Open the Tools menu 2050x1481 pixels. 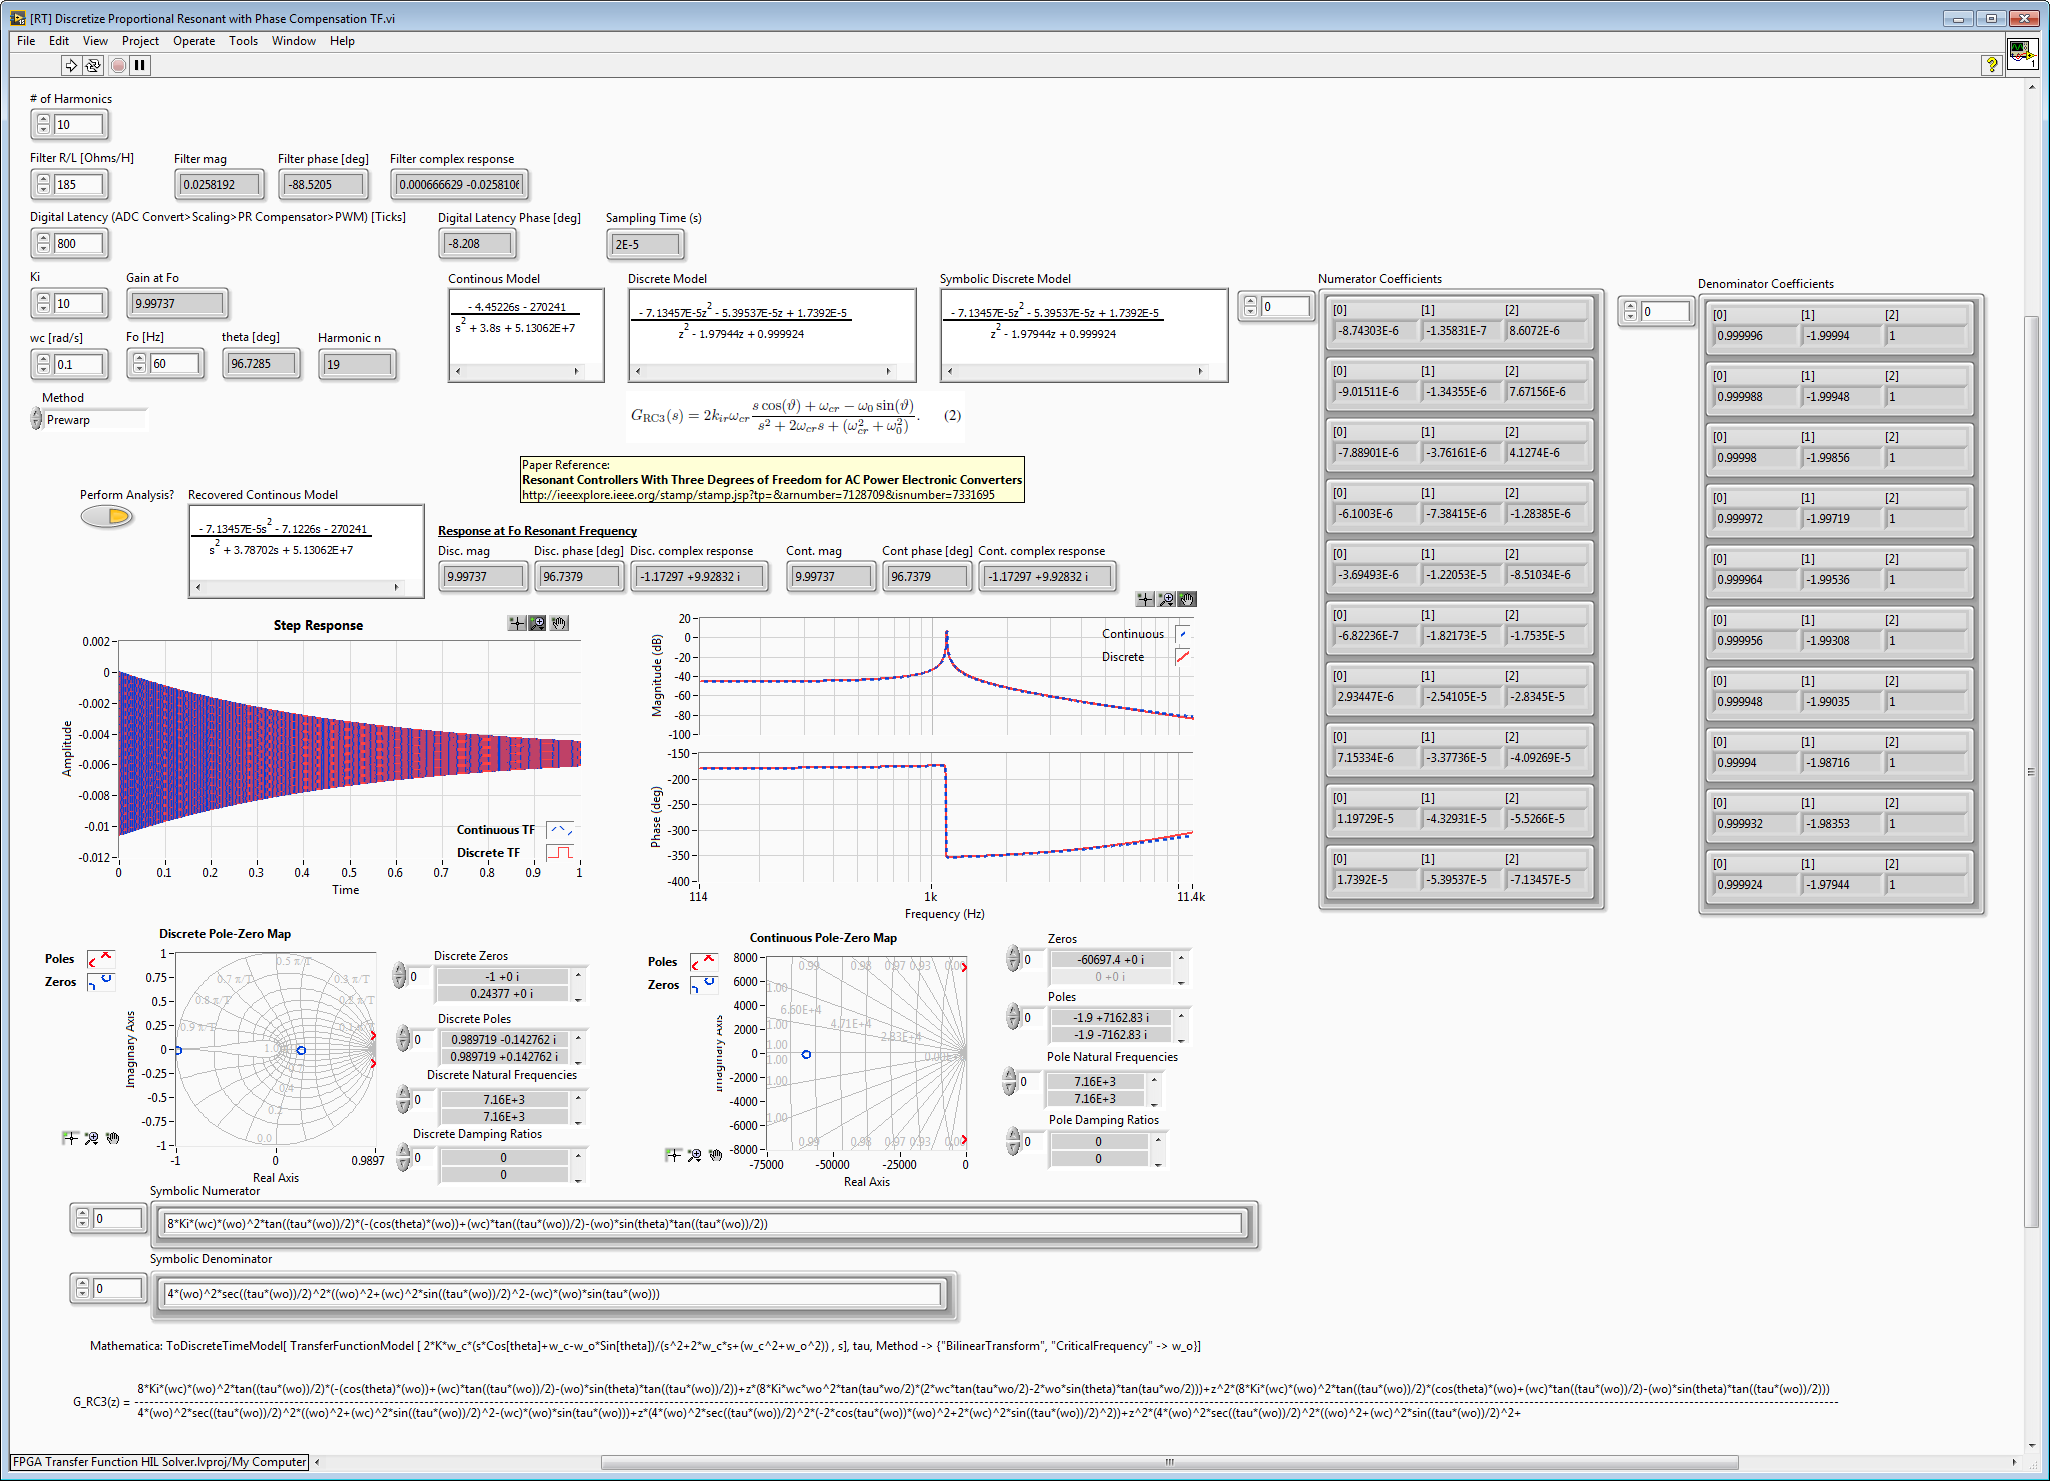[x=243, y=41]
